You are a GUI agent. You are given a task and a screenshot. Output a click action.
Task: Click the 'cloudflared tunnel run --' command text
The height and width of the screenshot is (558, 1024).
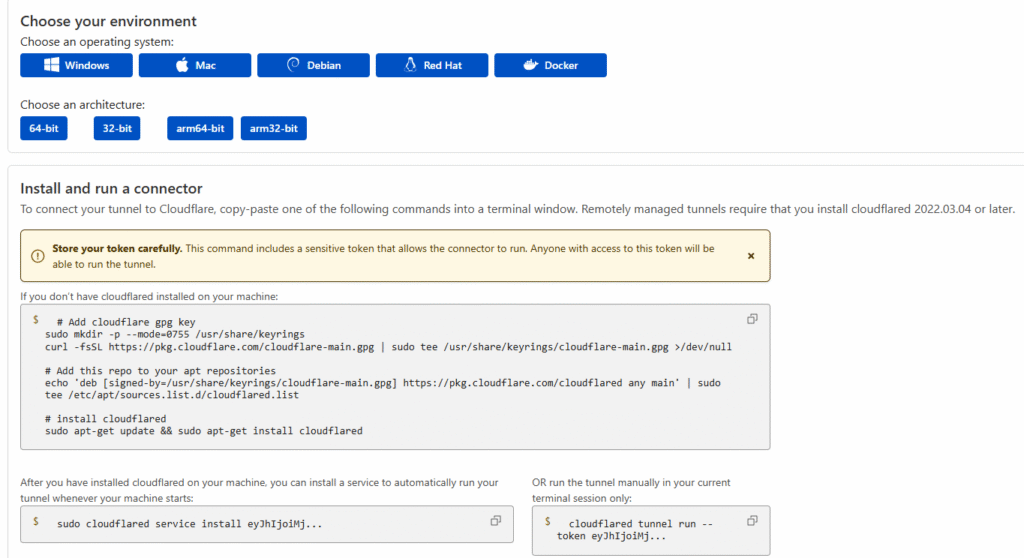641,524
